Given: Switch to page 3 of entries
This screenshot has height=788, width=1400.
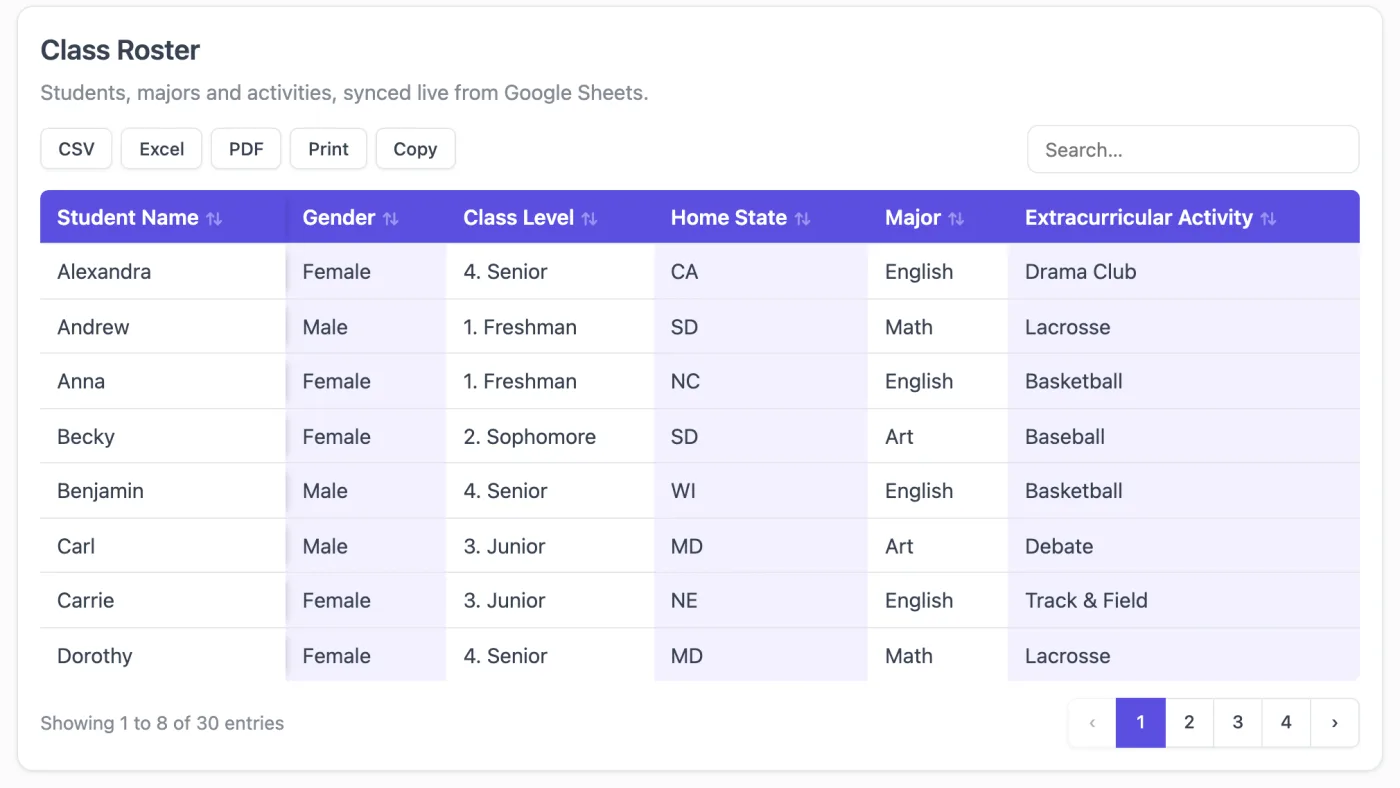Looking at the screenshot, I should click(x=1238, y=723).
